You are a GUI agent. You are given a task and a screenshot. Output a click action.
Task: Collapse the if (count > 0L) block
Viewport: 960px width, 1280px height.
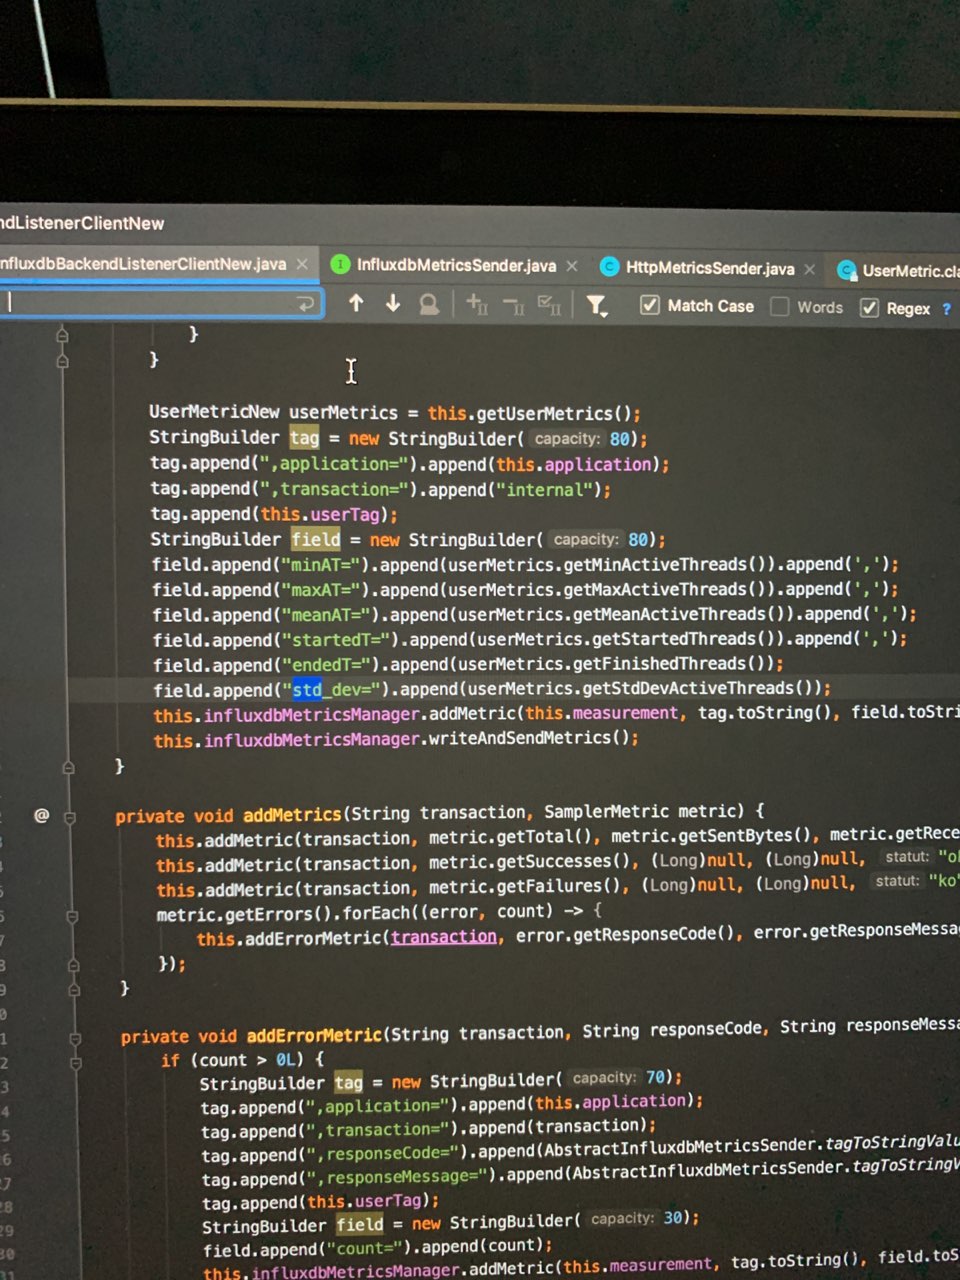click(76, 1062)
